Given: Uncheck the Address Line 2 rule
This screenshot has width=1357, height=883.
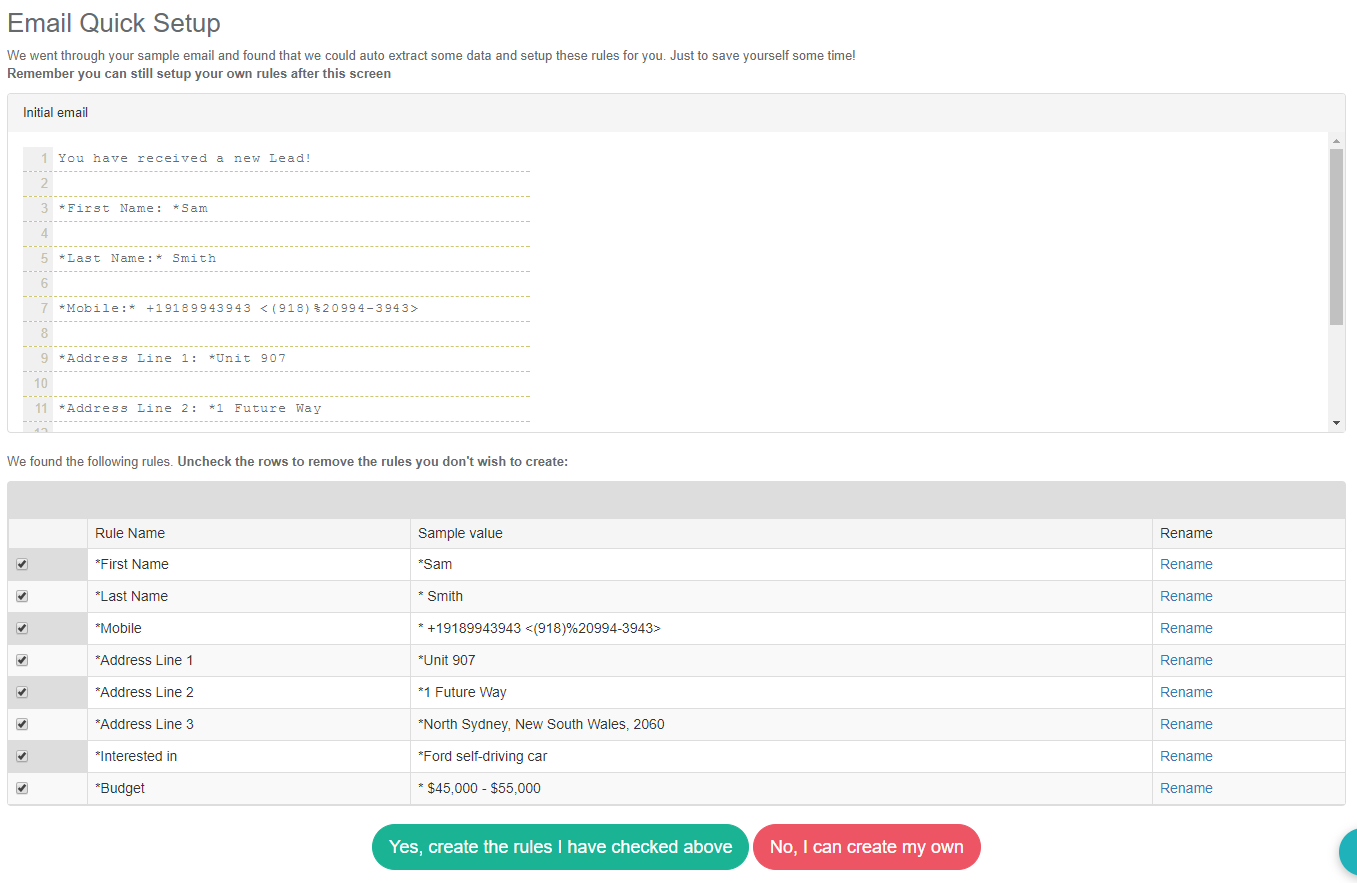Looking at the screenshot, I should tap(22, 692).
